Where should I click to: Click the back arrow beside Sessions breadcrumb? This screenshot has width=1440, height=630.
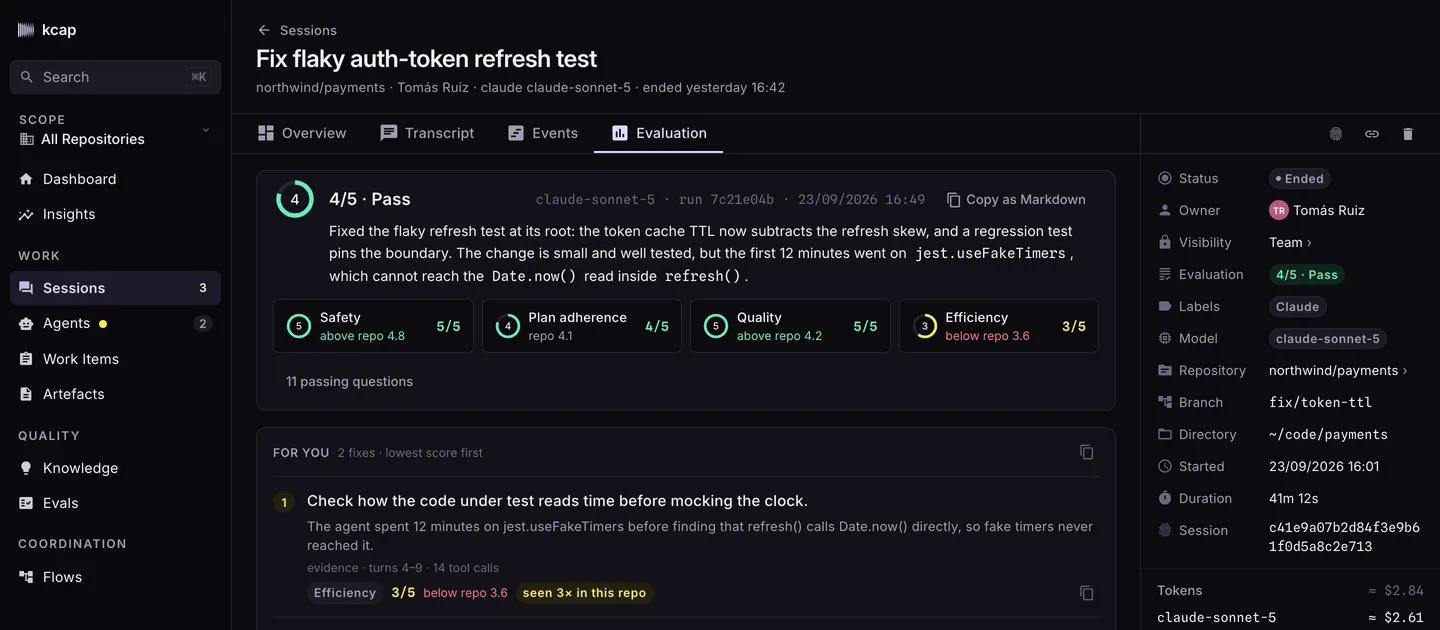[264, 30]
